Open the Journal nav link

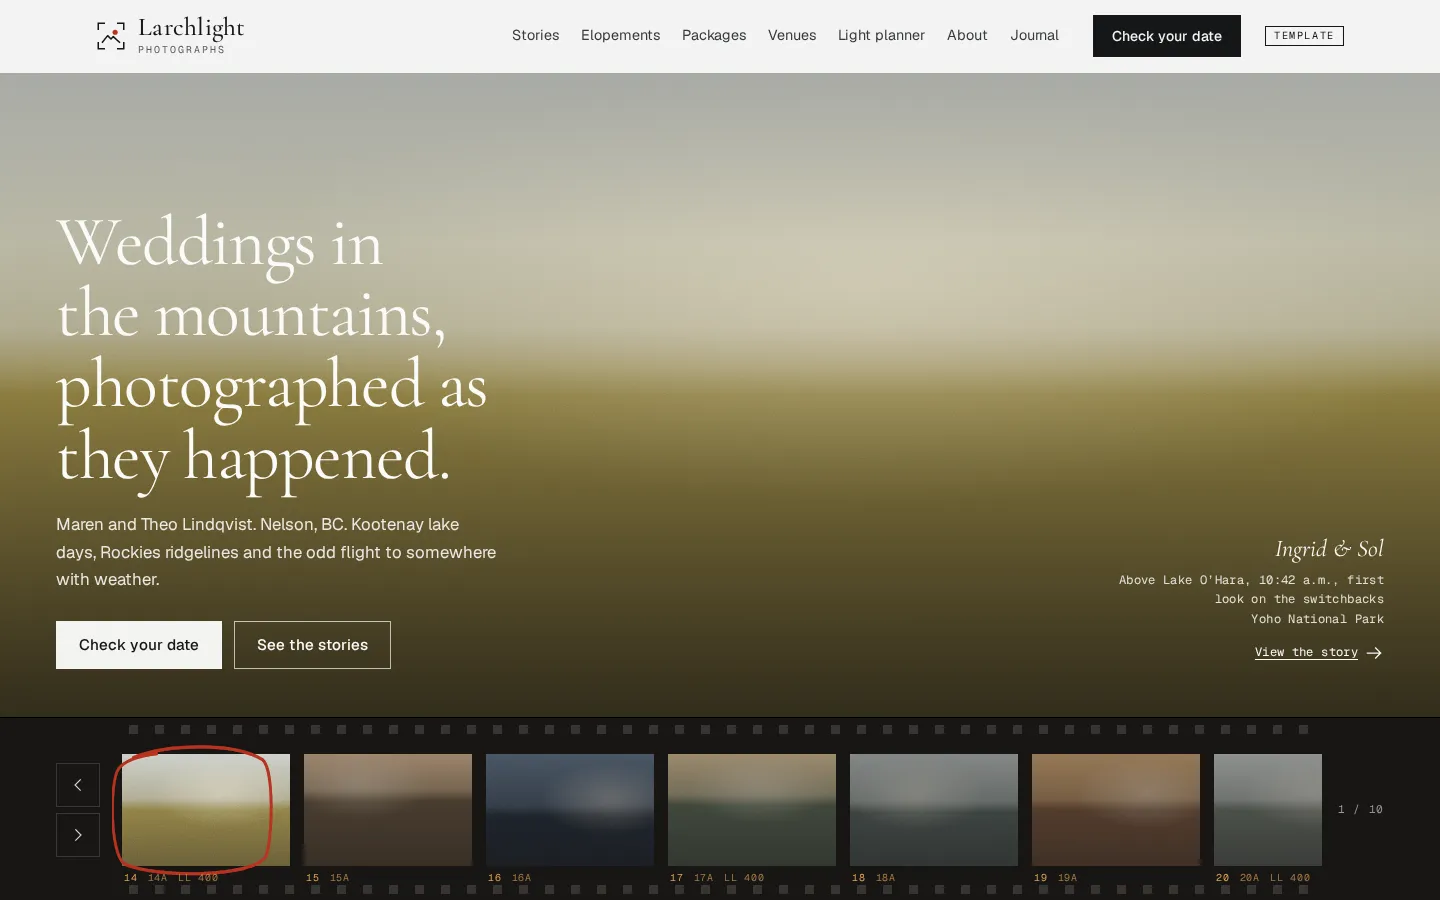point(1034,35)
